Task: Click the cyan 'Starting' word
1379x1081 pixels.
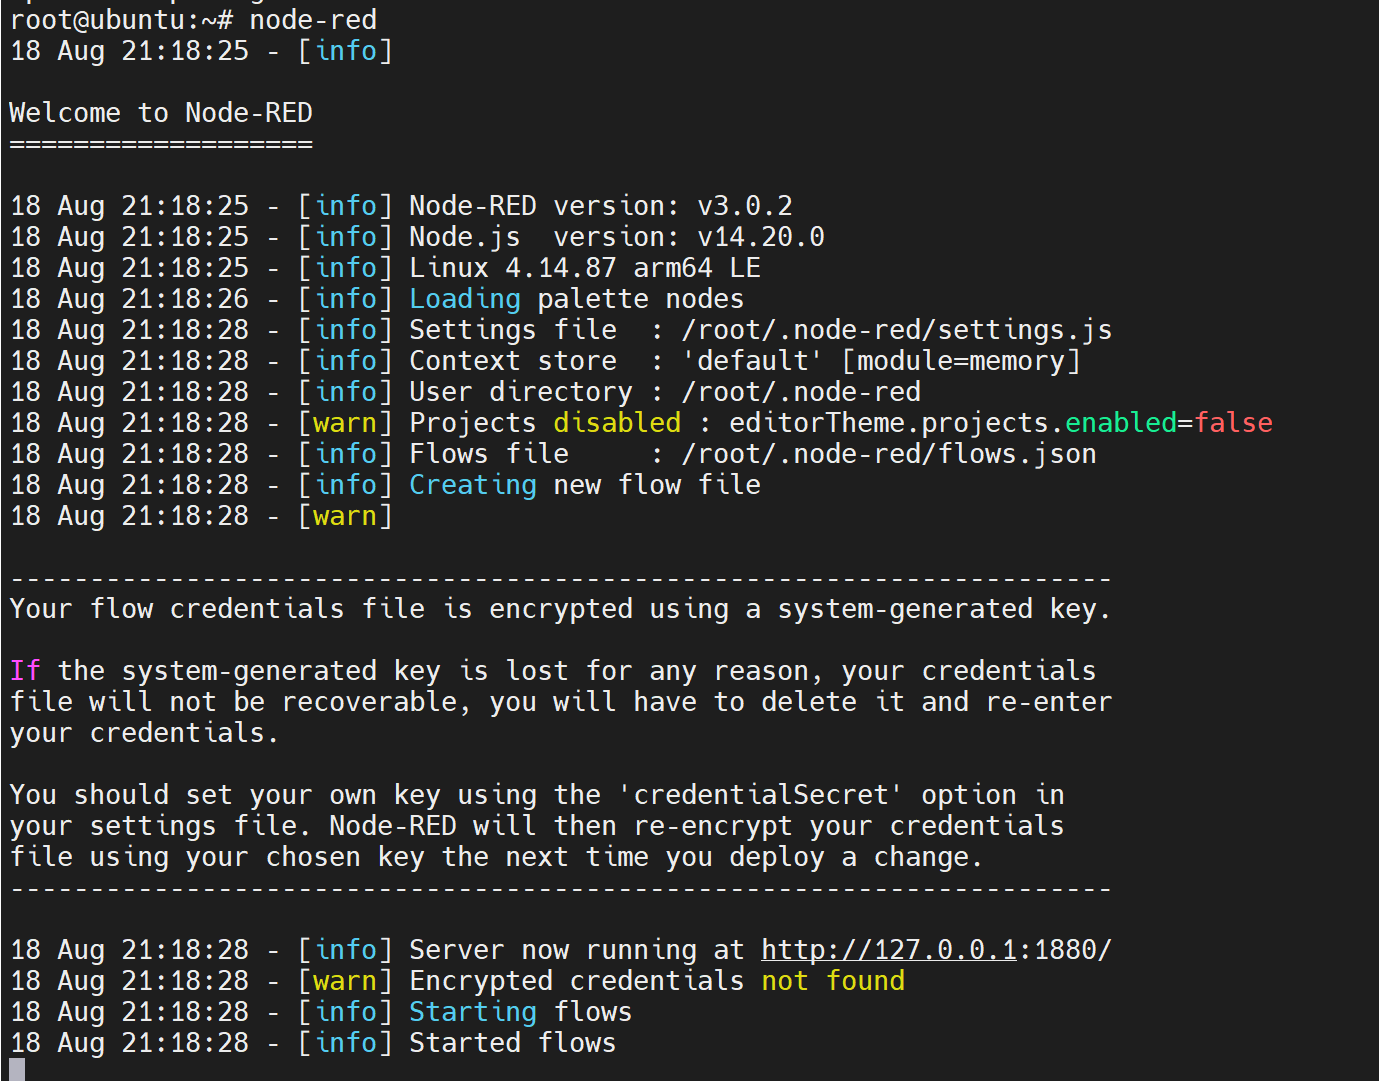Action: 473,1012
